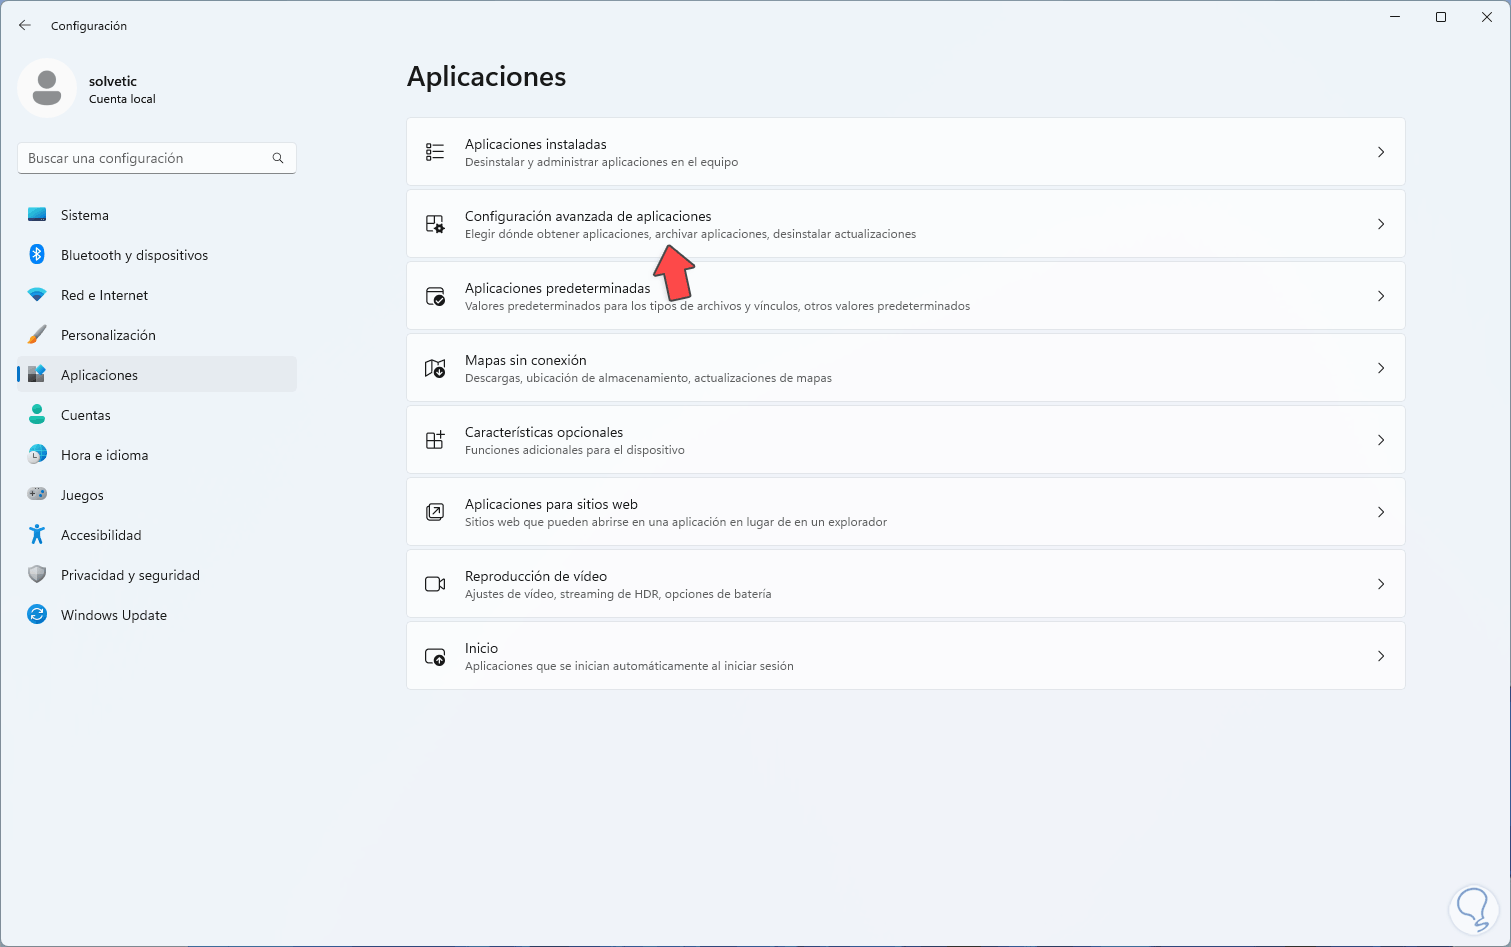Image resolution: width=1511 pixels, height=947 pixels.
Task: Go to Cuentas in the sidebar
Action: pyautogui.click(x=86, y=415)
